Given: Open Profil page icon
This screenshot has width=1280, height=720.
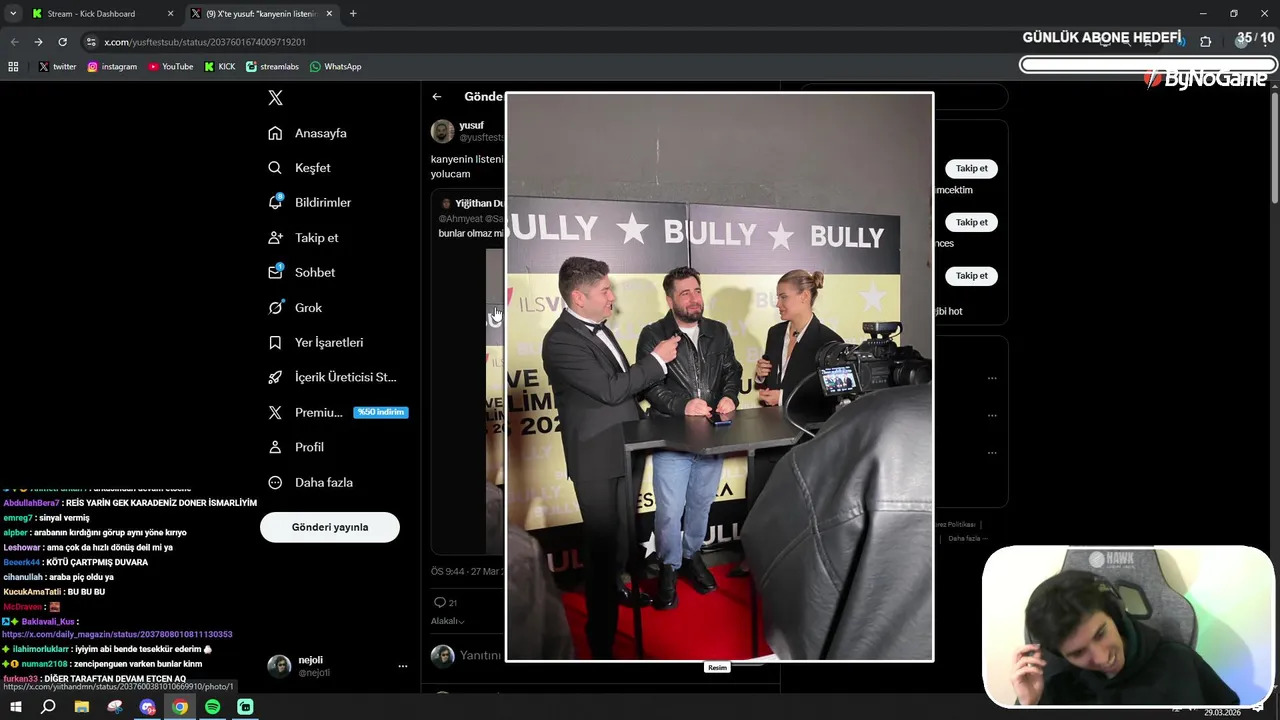Looking at the screenshot, I should pos(275,447).
